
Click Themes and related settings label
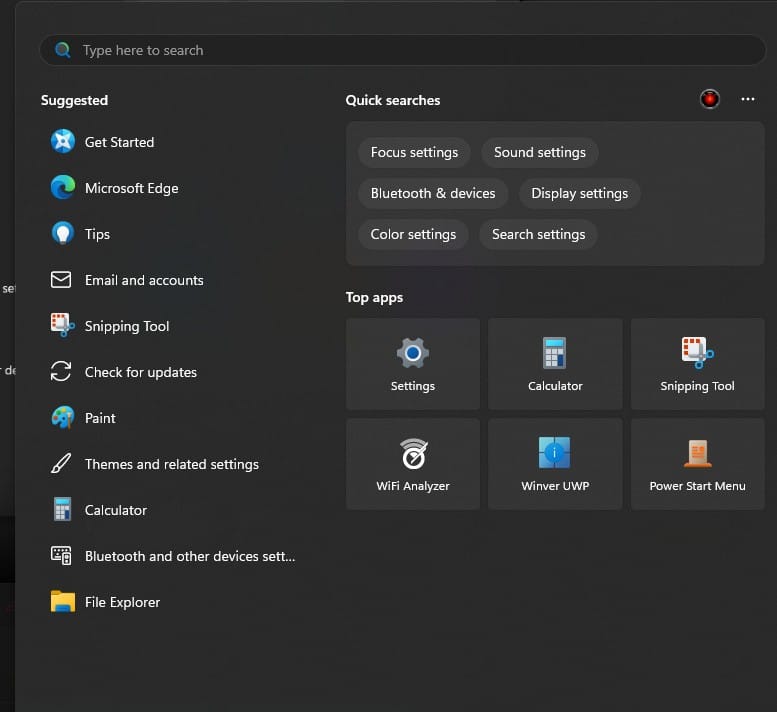171,464
